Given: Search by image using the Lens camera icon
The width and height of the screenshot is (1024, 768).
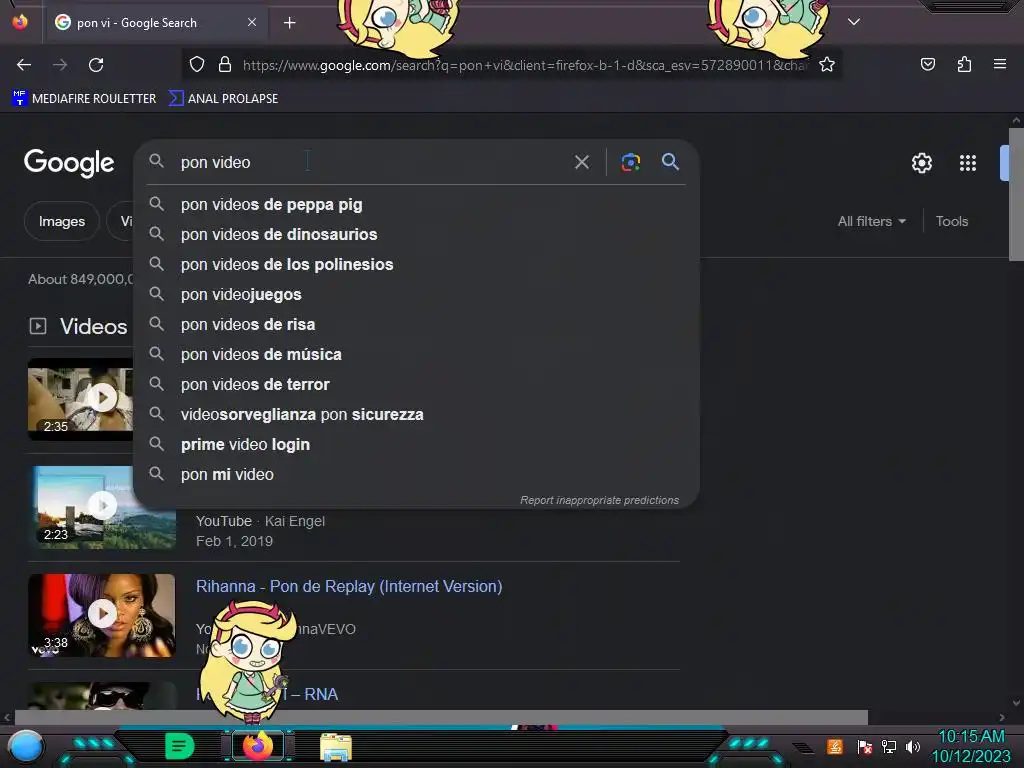Looking at the screenshot, I should [x=631, y=162].
